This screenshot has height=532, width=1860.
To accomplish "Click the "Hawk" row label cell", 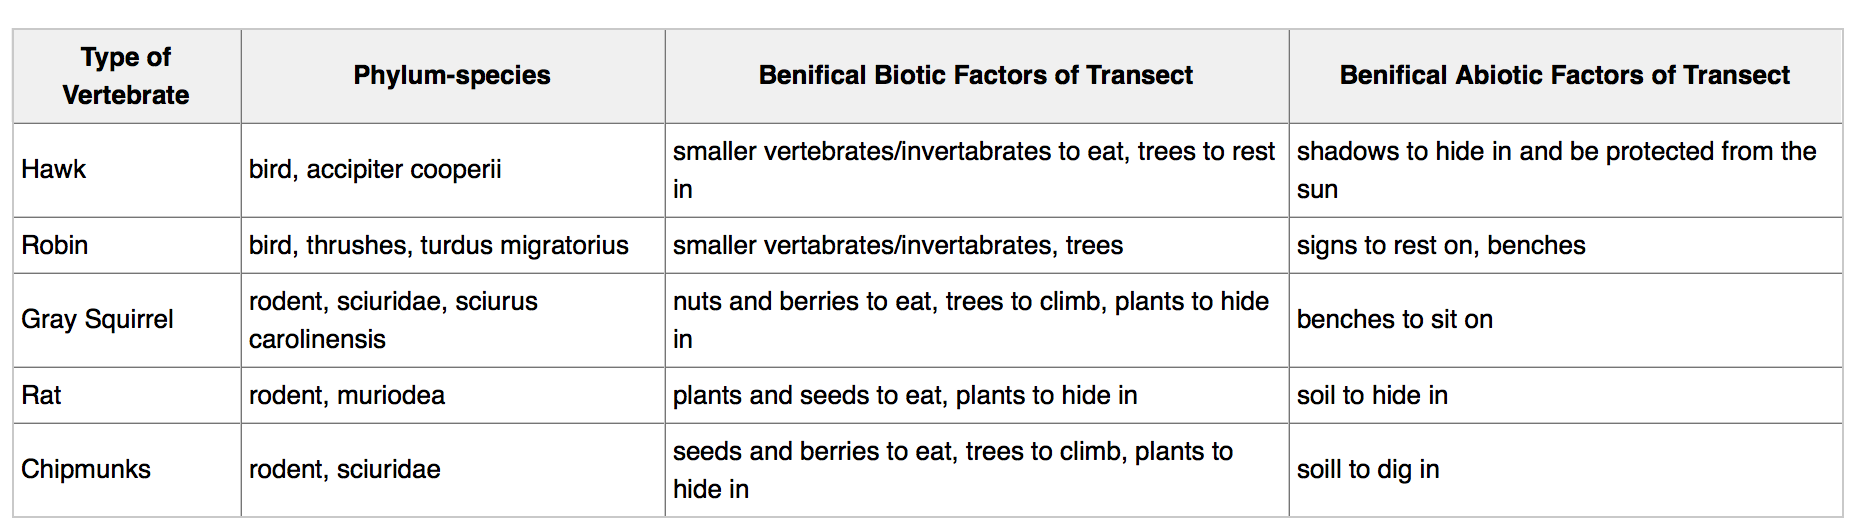I will click(54, 170).
